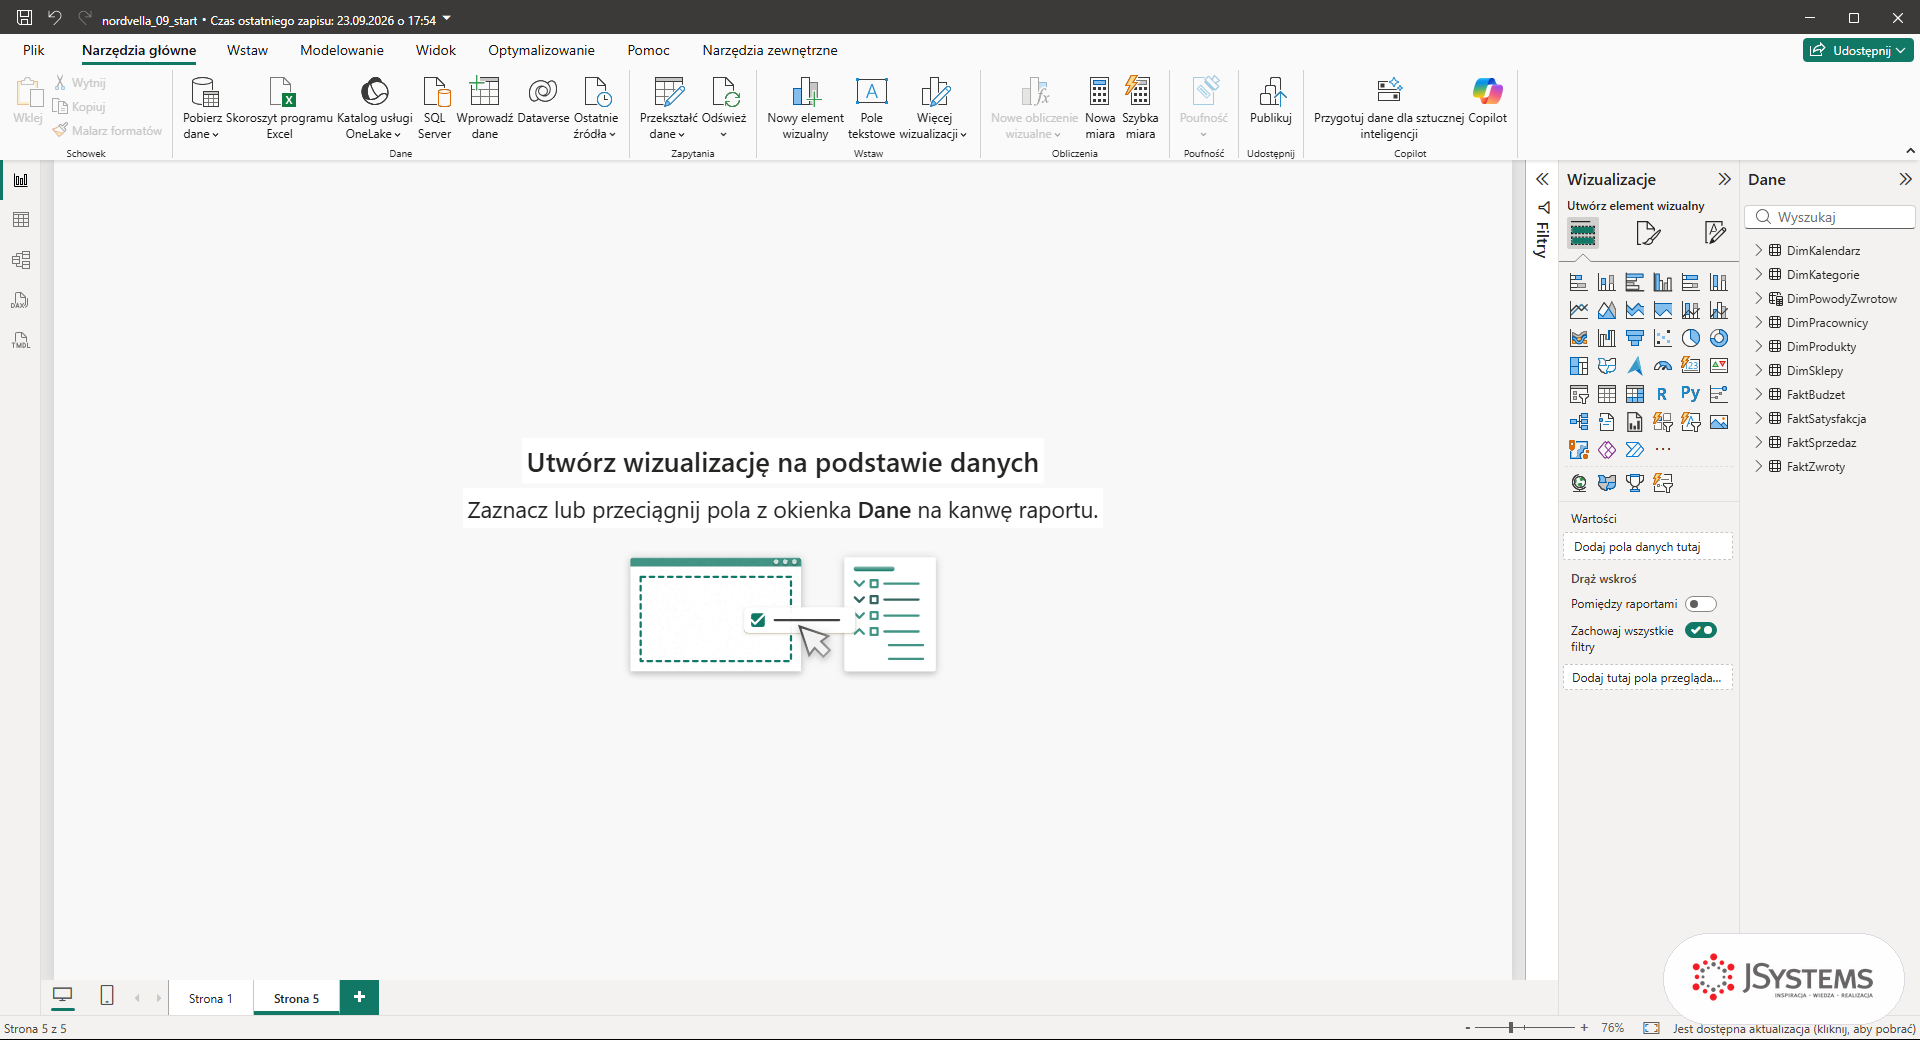Click the Copilot ribbon icon
The width and height of the screenshot is (1920, 1040).
pyautogui.click(x=1487, y=102)
